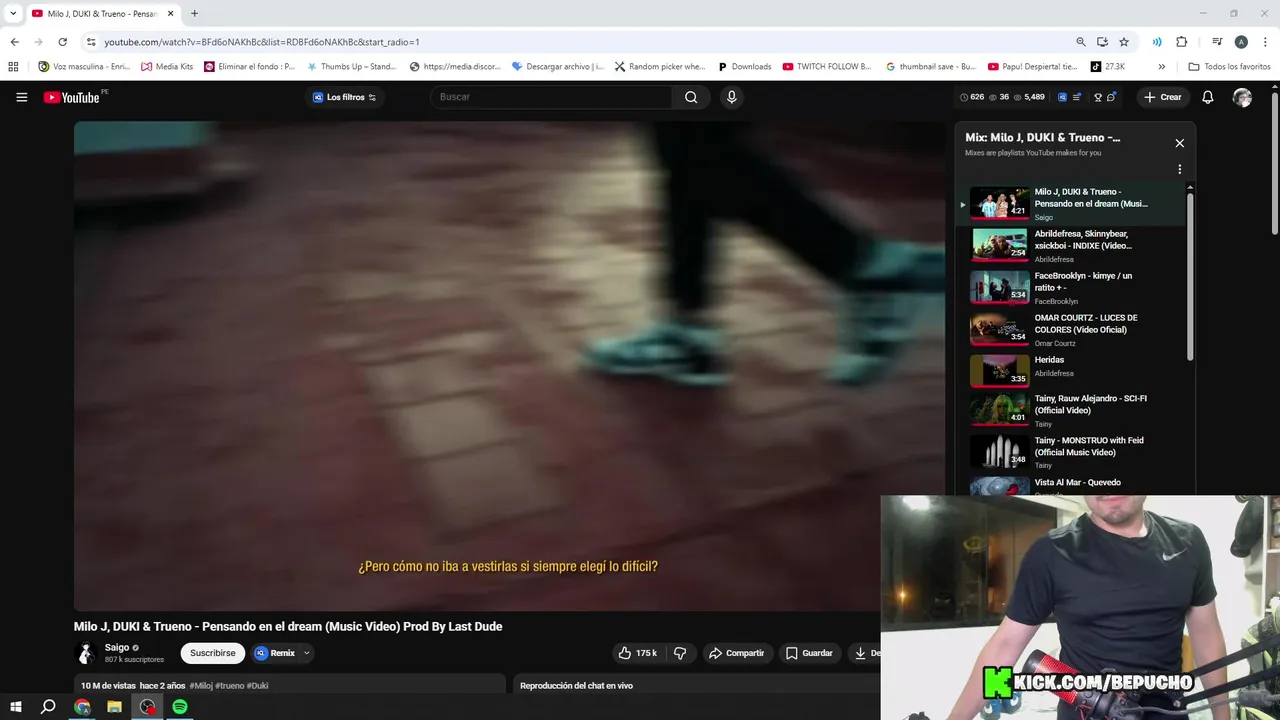Subscribe with the Suscribirse button

[213, 653]
